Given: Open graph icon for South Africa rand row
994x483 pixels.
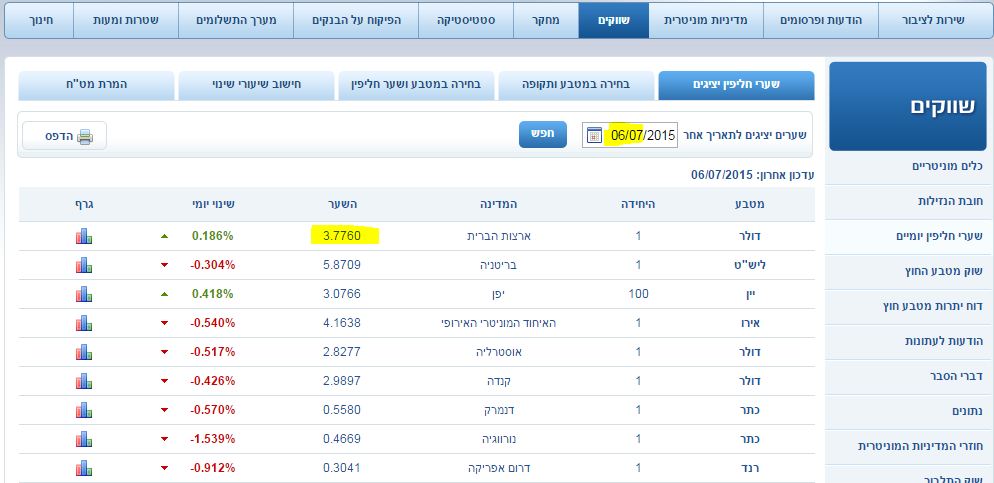Looking at the screenshot, I should click(83, 467).
